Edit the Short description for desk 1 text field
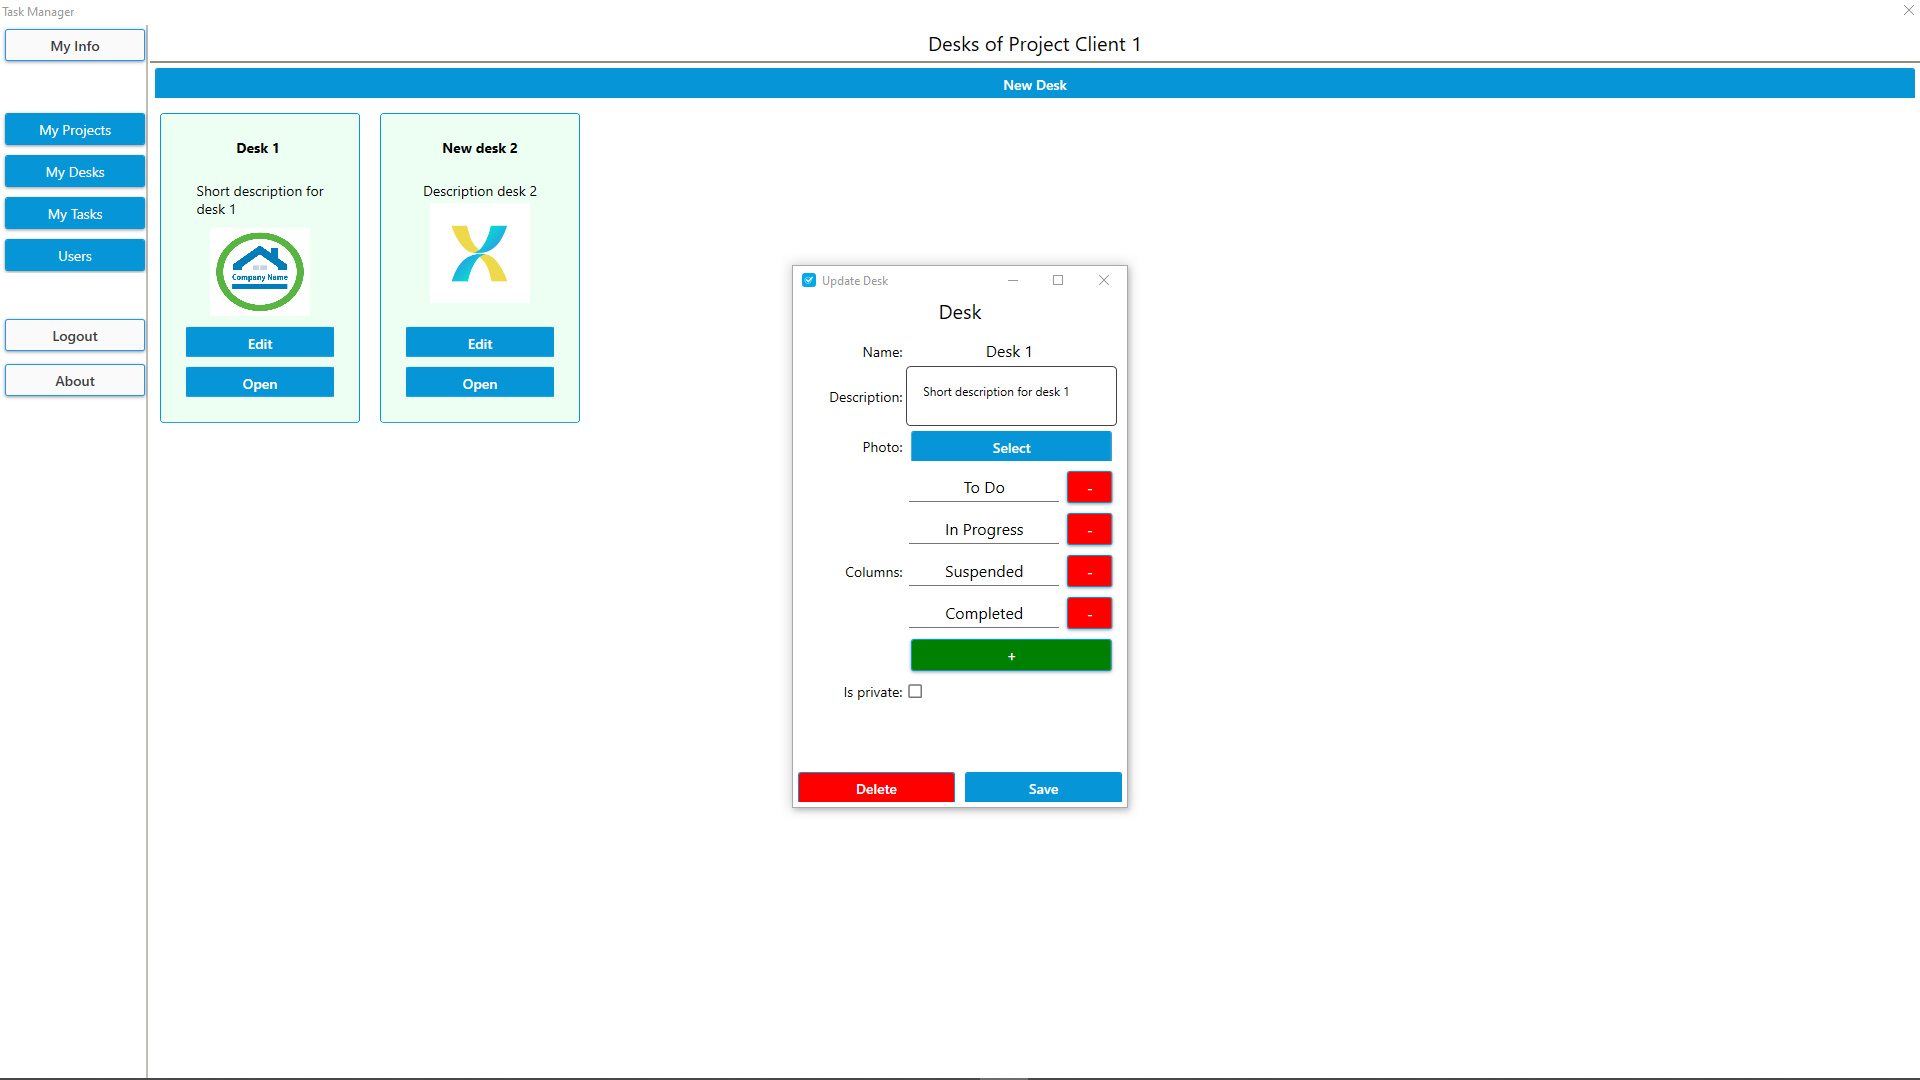 pyautogui.click(x=1011, y=394)
